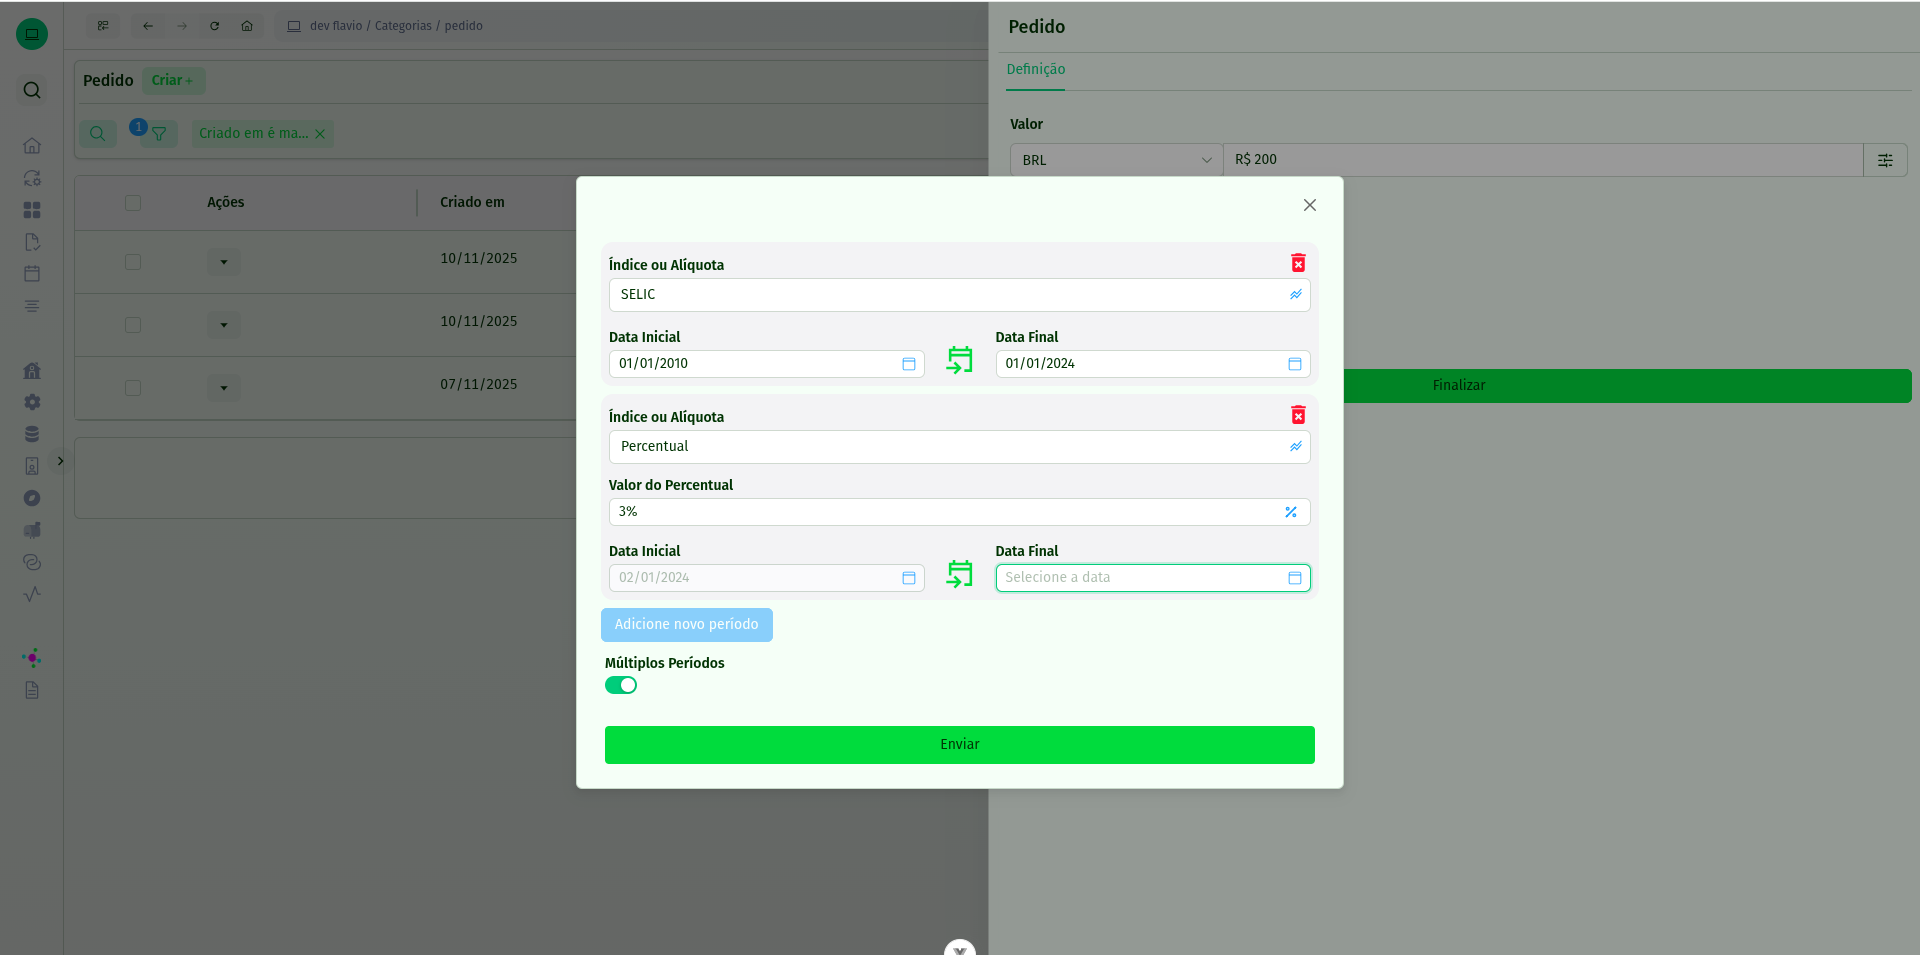1920x955 pixels.
Task: Open the calendar for the 01/01/2010 Data Inicial
Action: click(908, 364)
